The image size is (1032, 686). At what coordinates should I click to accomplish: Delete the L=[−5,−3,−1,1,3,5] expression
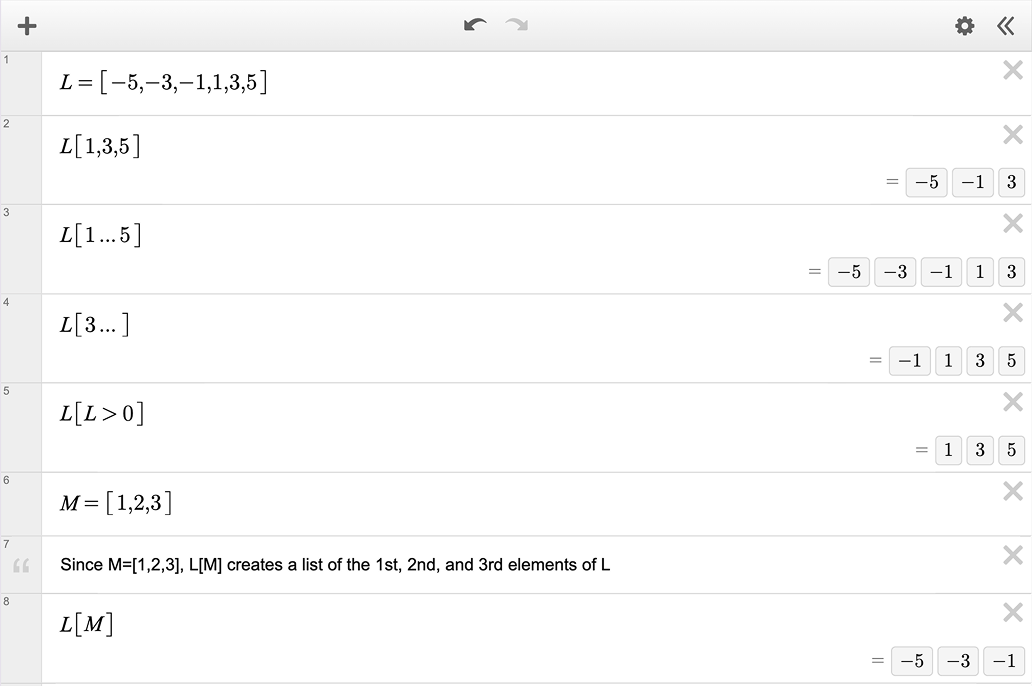(x=1012, y=70)
